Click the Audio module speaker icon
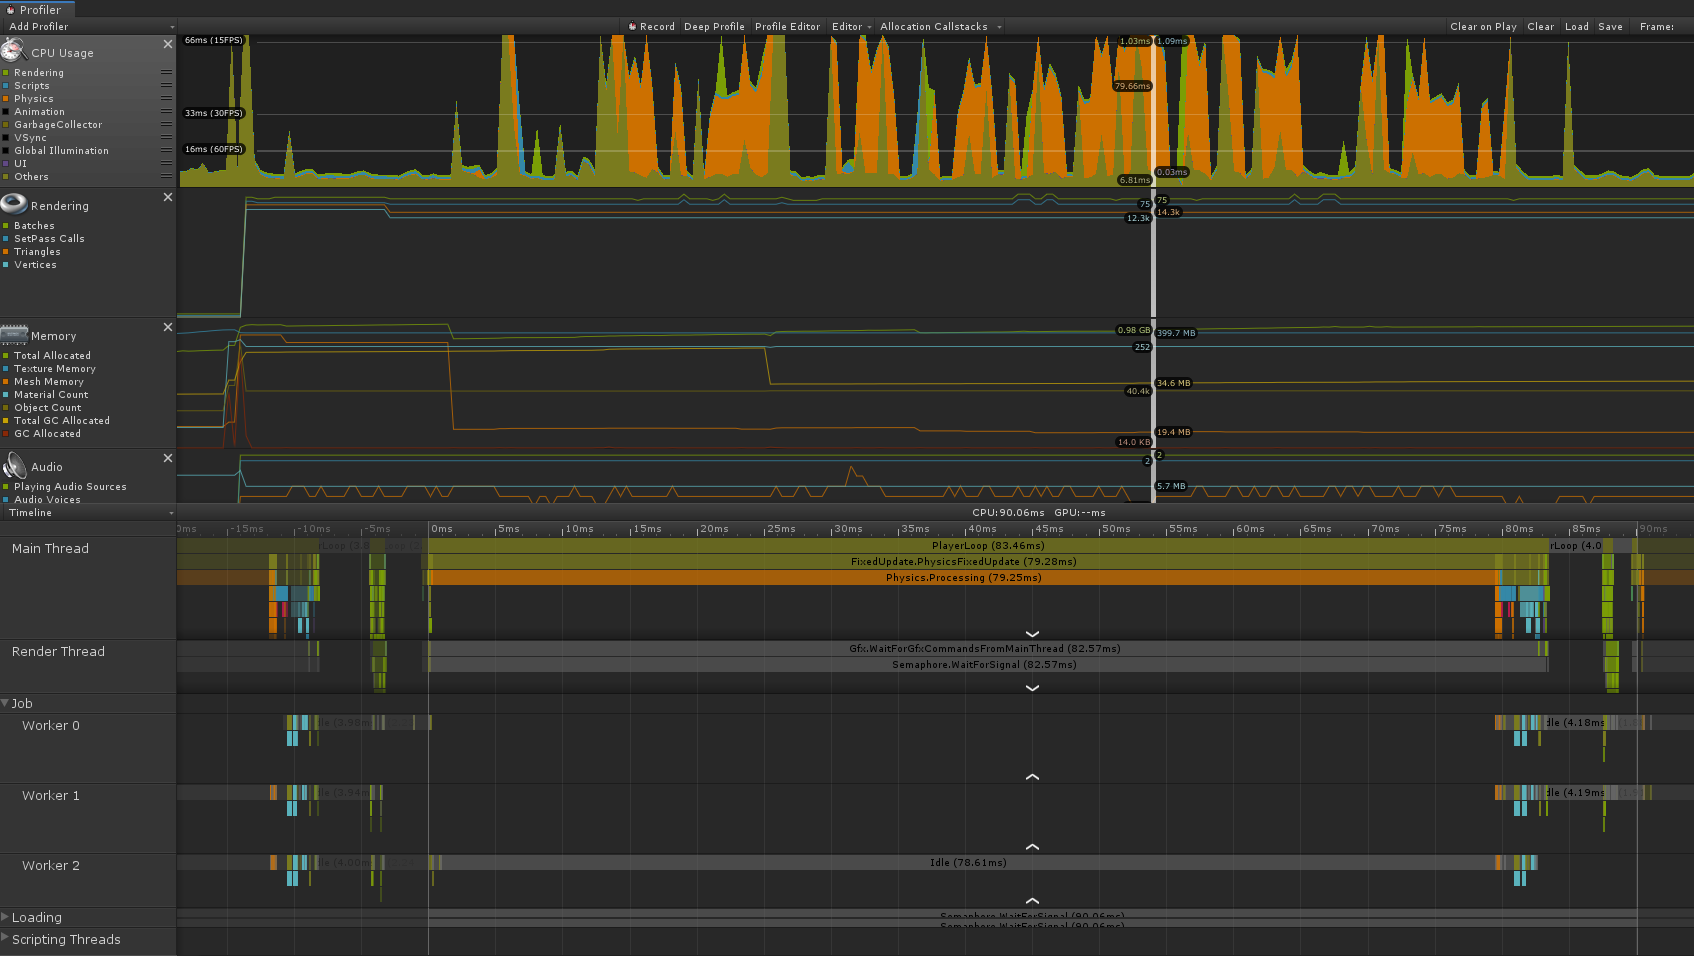 [x=14, y=465]
